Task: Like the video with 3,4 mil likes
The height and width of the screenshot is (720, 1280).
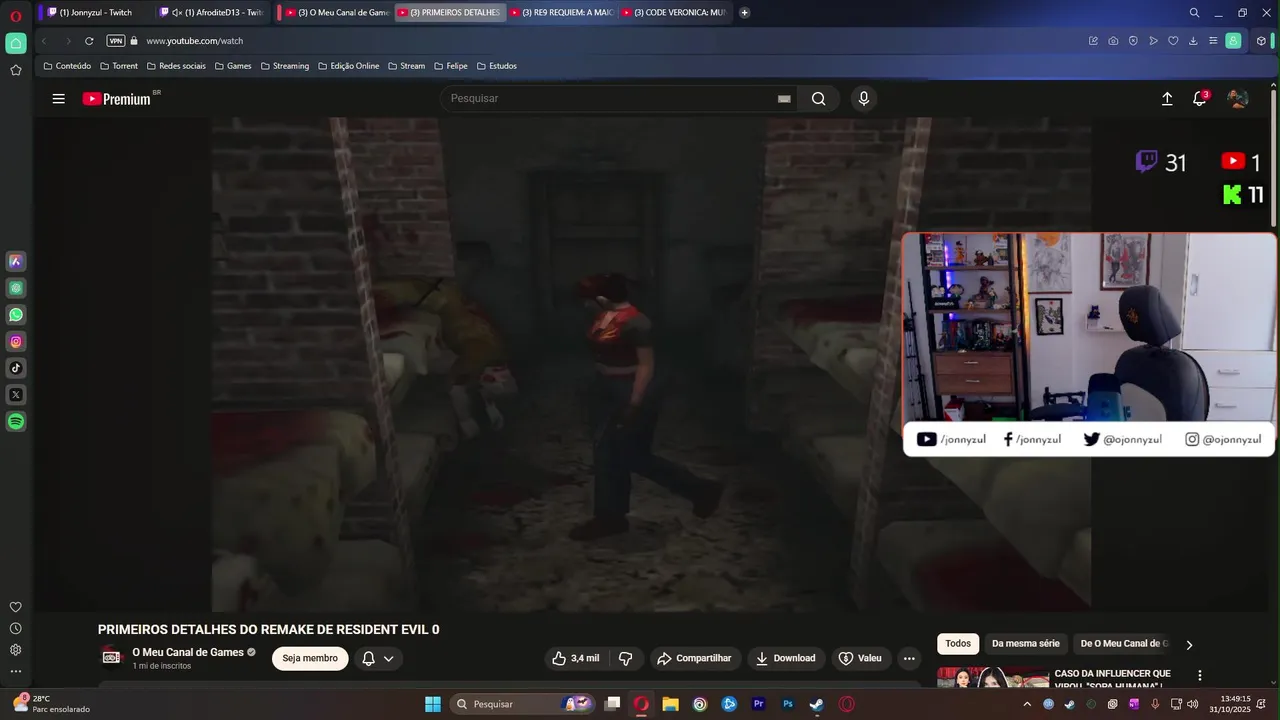Action: [575, 658]
